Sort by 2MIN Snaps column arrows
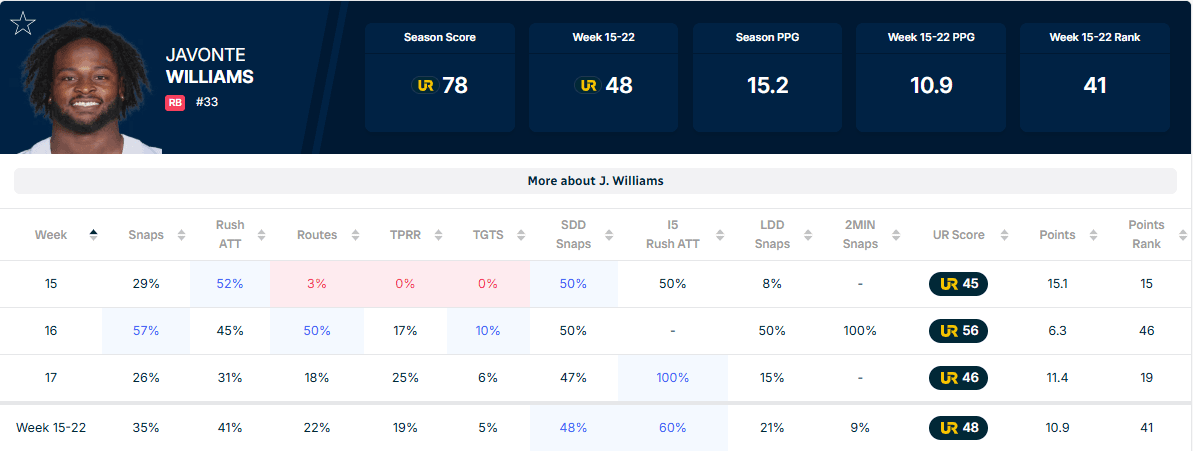This screenshot has width=1193, height=451. [x=896, y=235]
